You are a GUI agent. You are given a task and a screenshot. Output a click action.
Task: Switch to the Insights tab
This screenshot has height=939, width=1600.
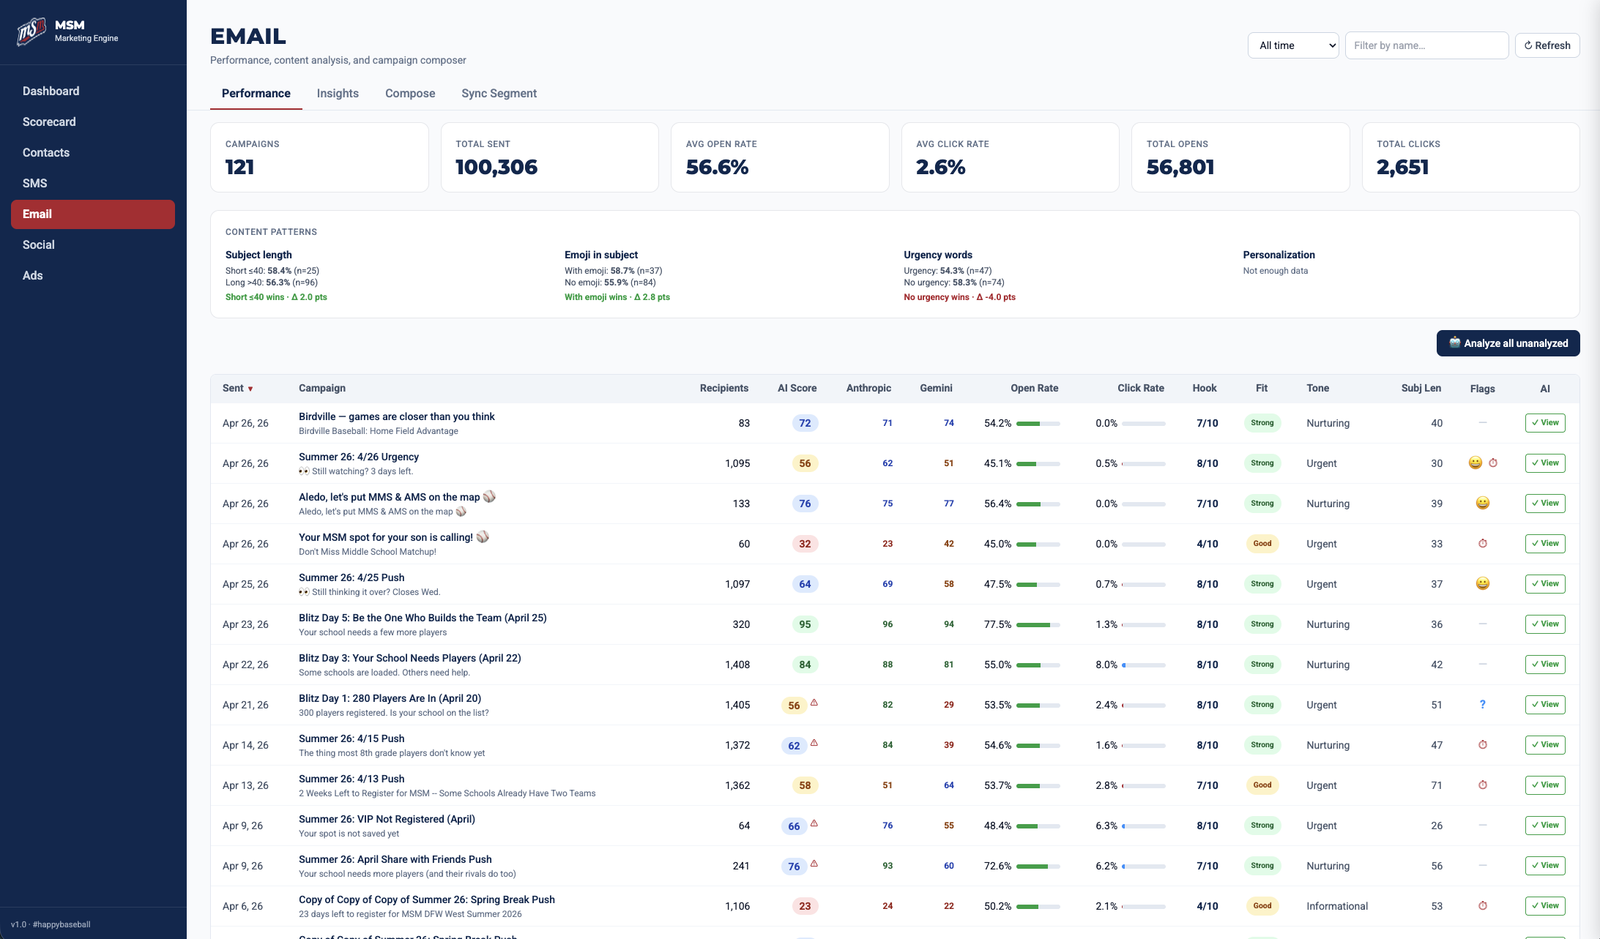point(337,93)
